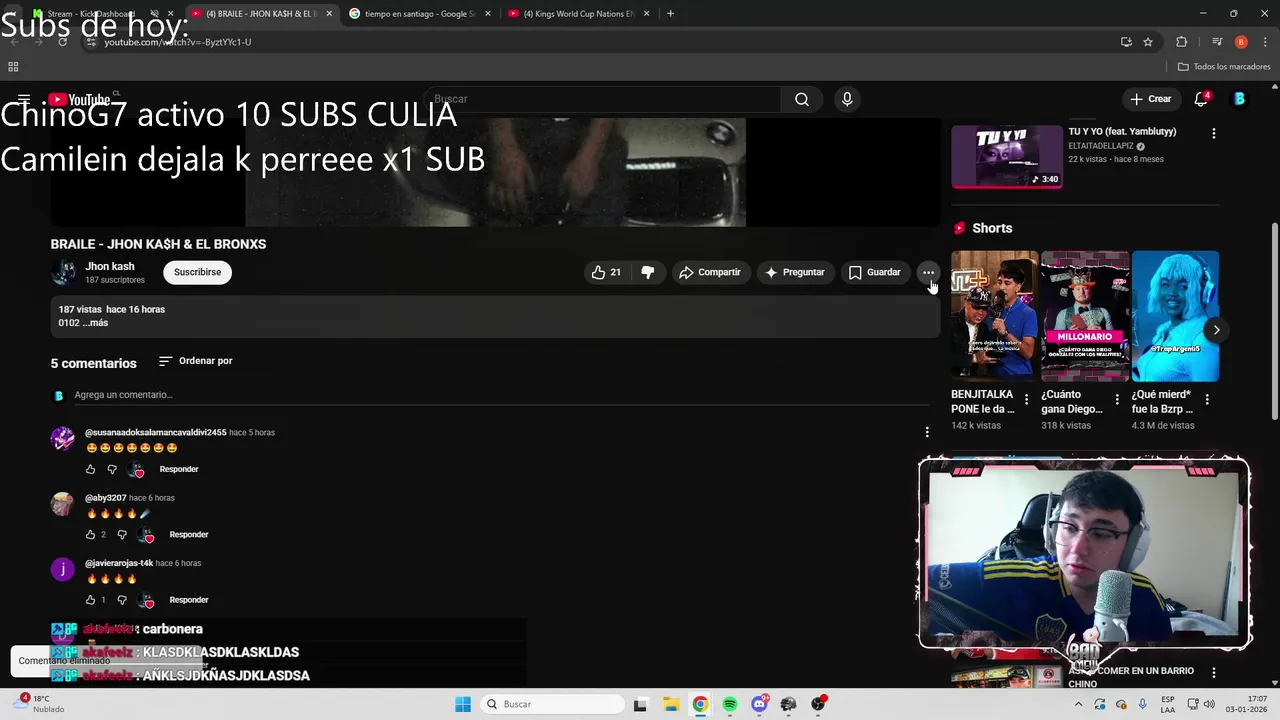1280x720 pixels.
Task: Open options for the BENJITALKA short
Action: [x=1026, y=399]
